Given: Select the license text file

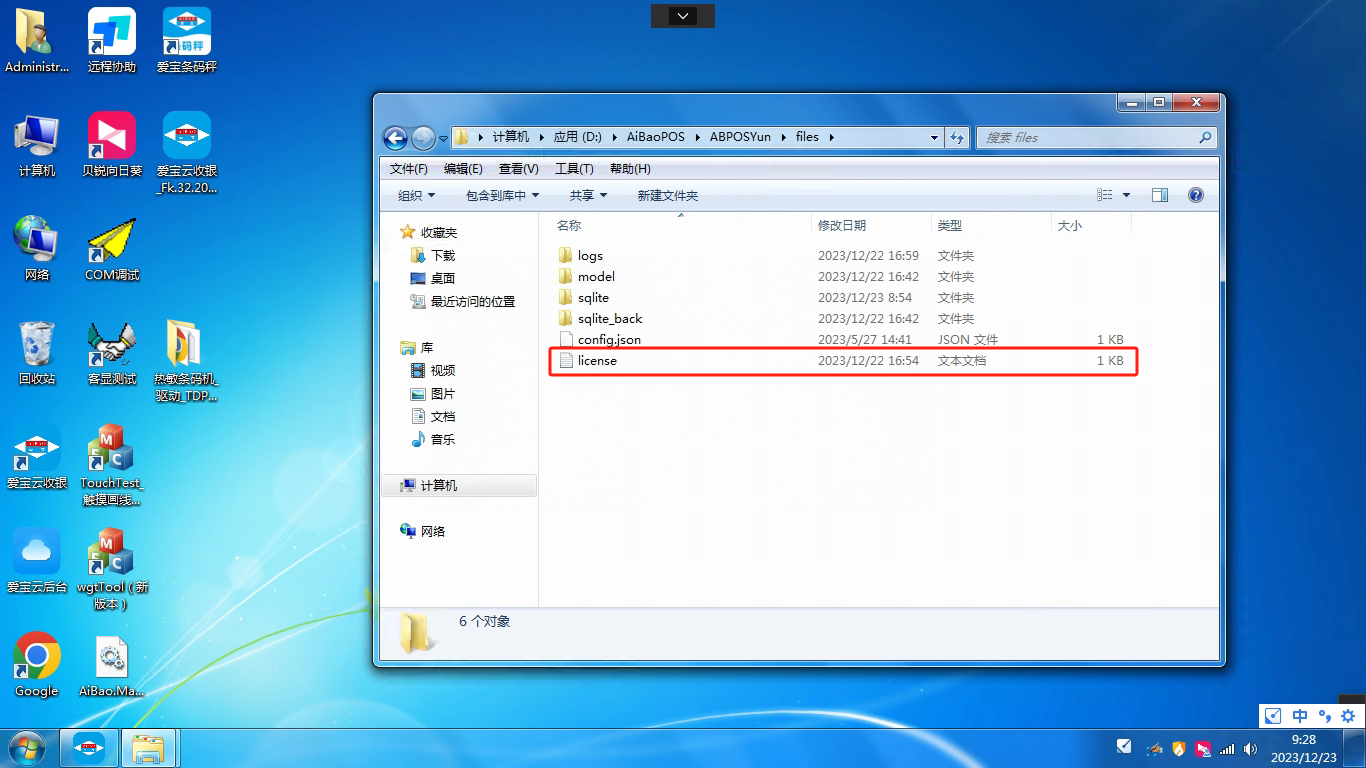Looking at the screenshot, I should click(x=588, y=361).
